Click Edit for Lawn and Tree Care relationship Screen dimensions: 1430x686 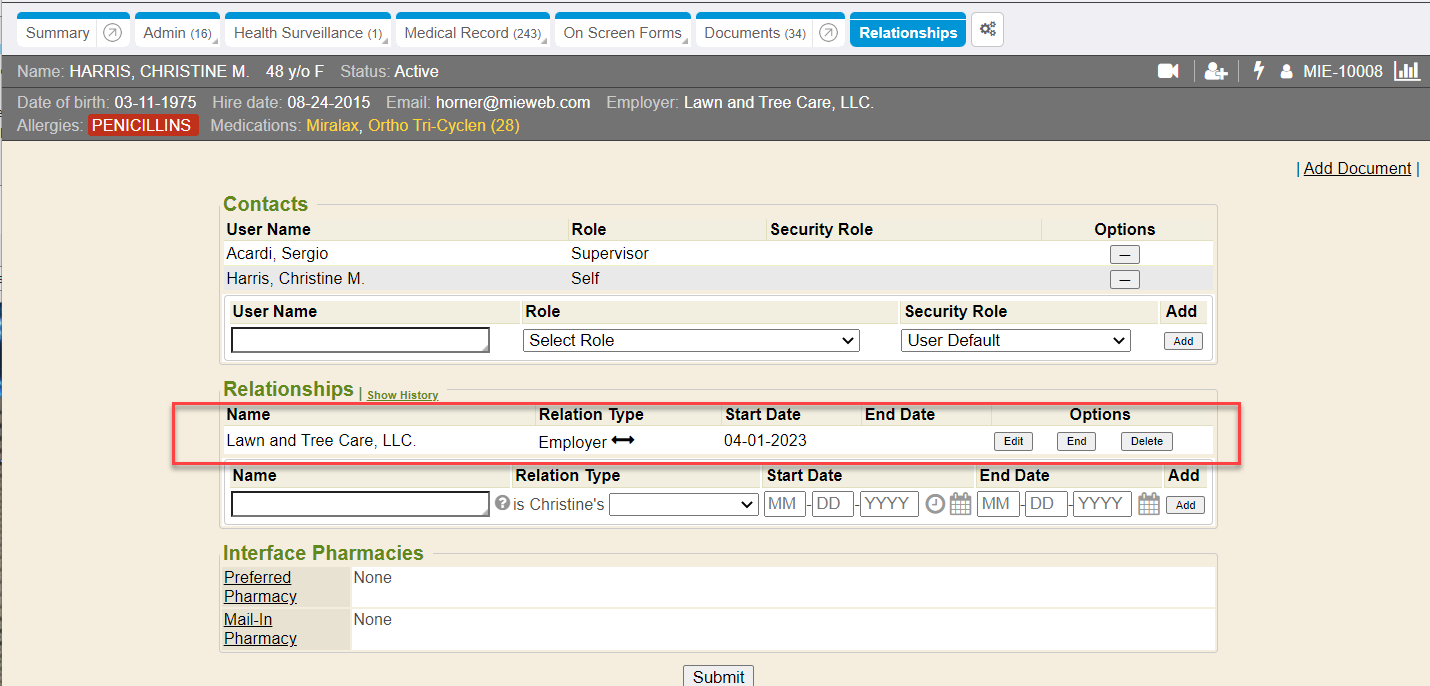pos(1013,441)
